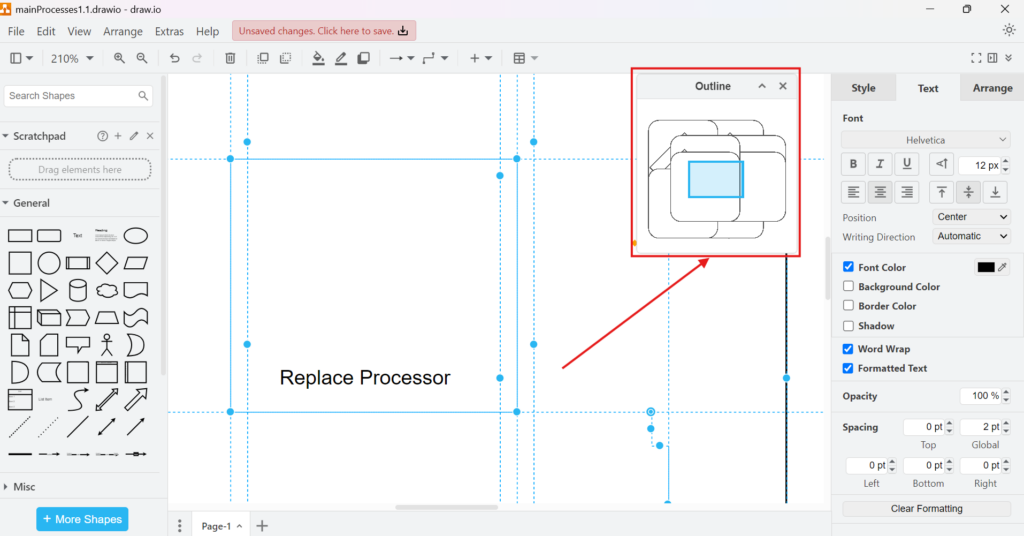Screen dimensions: 1024x536
Task: Click the More Shapes button
Action: click(82, 519)
